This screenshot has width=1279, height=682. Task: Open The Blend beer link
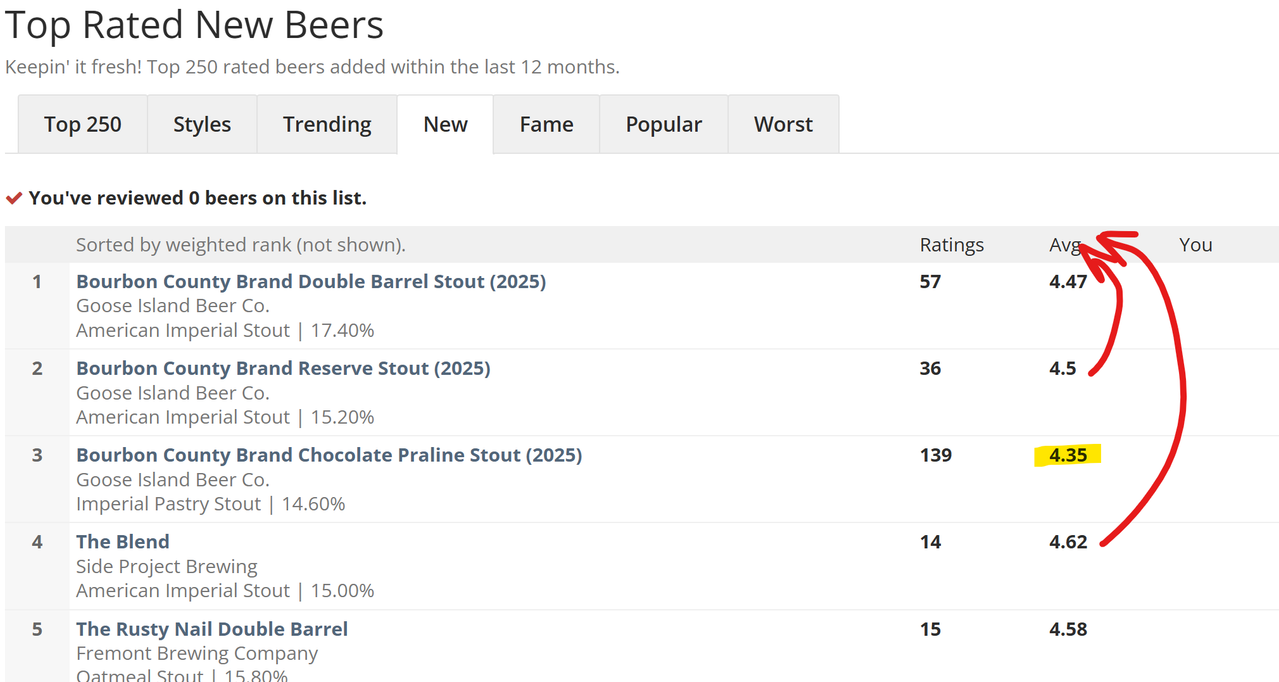pos(123,541)
